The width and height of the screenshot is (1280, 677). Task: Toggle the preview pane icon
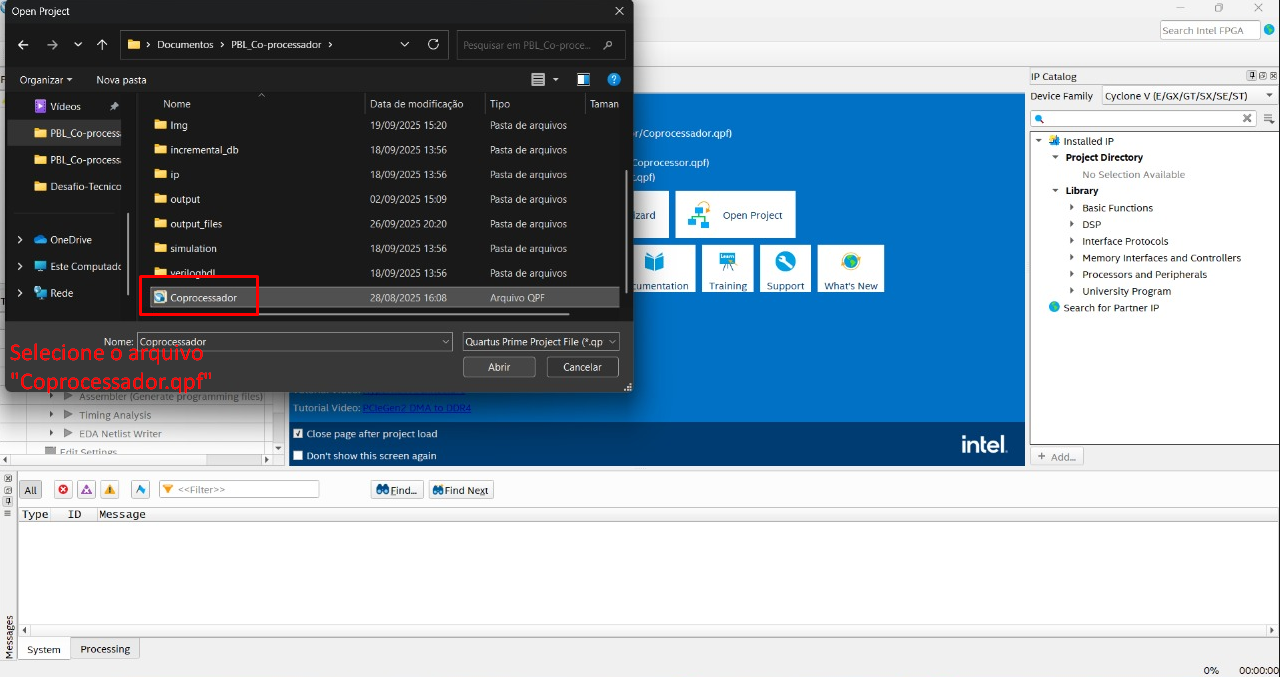tap(583, 79)
